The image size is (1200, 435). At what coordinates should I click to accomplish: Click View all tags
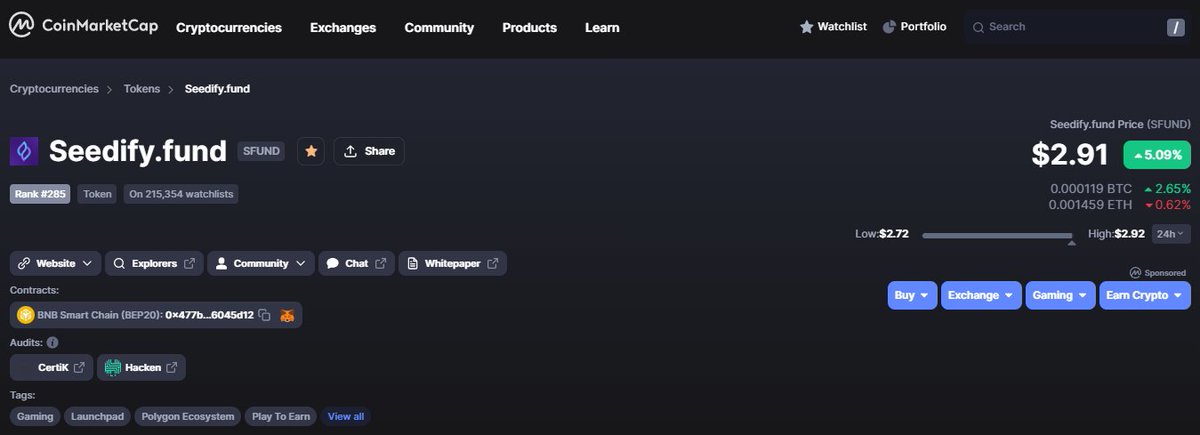click(x=346, y=416)
